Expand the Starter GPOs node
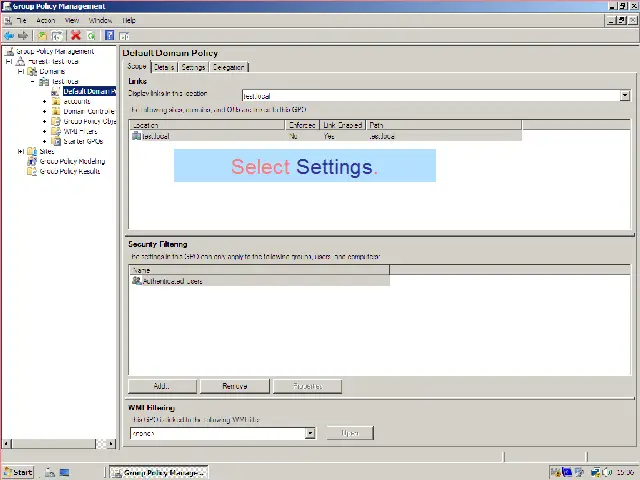Viewport: 640px width, 480px height. pyautogui.click(x=44, y=141)
